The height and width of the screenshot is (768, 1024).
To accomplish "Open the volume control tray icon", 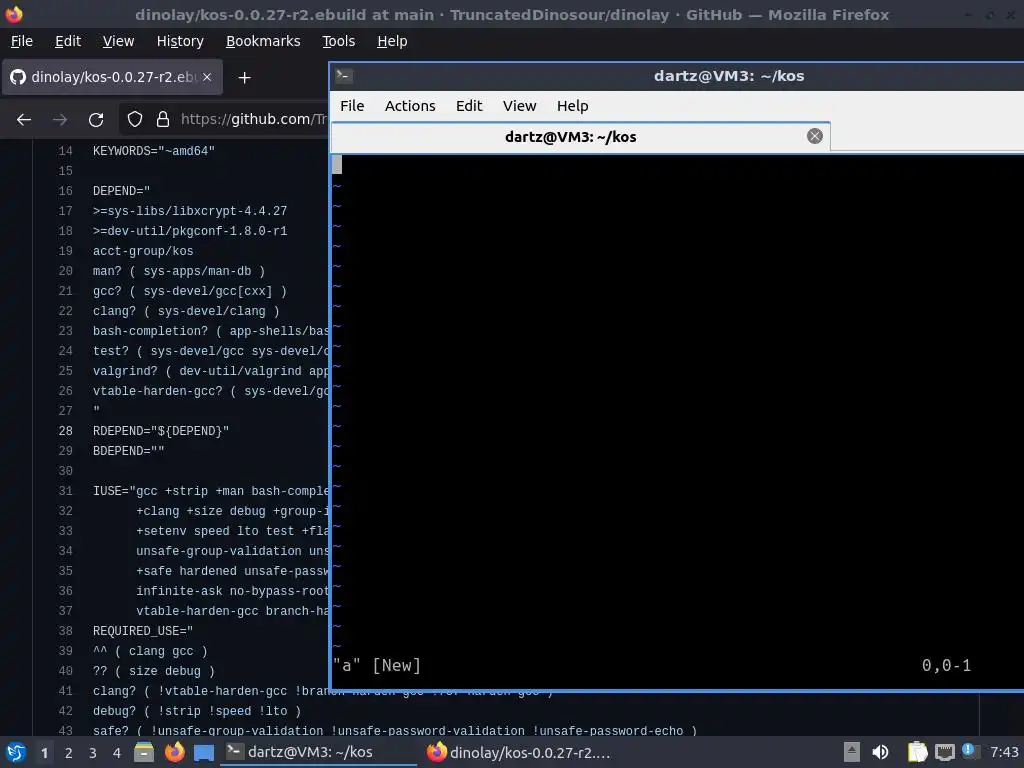I will tap(881, 752).
